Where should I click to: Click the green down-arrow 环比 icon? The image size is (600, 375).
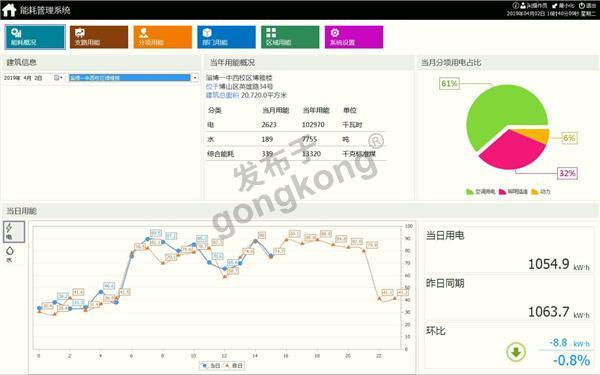click(516, 352)
